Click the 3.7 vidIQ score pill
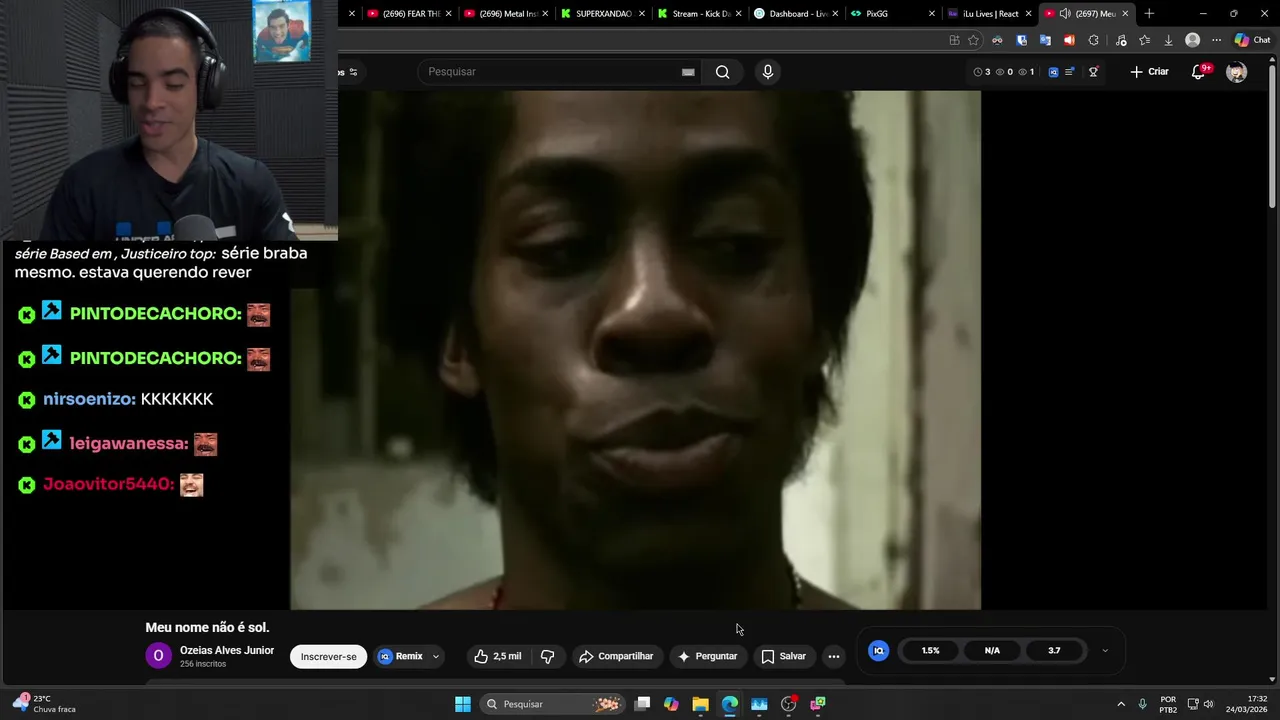Image resolution: width=1280 pixels, height=720 pixels. (1054, 651)
